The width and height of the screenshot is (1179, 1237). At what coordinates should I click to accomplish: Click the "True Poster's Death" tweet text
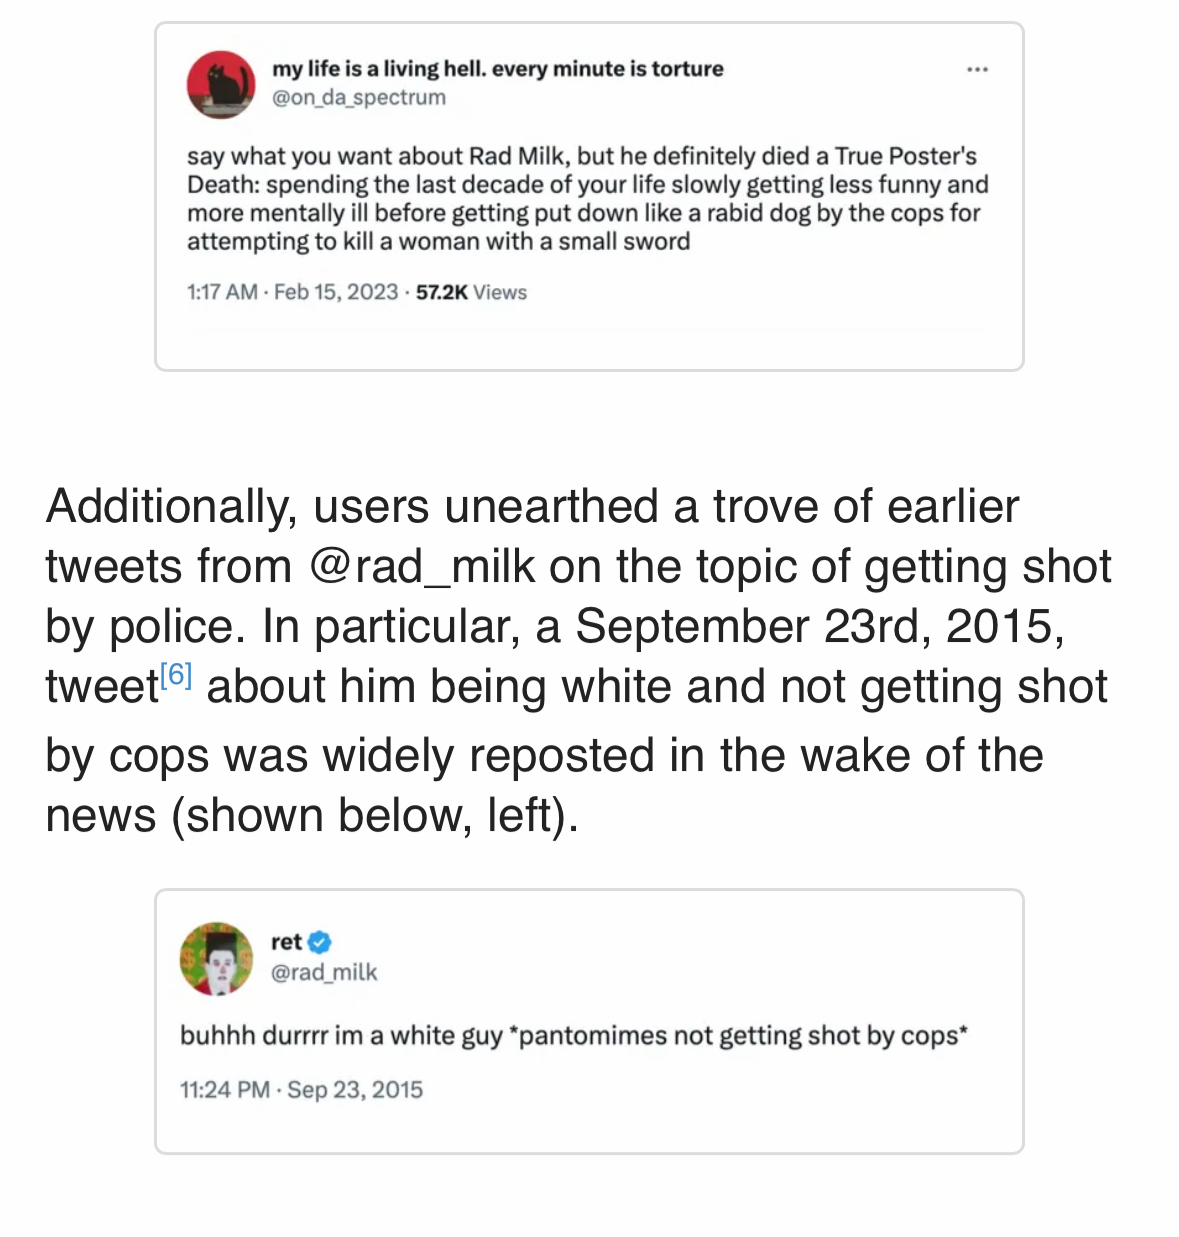click(x=587, y=199)
